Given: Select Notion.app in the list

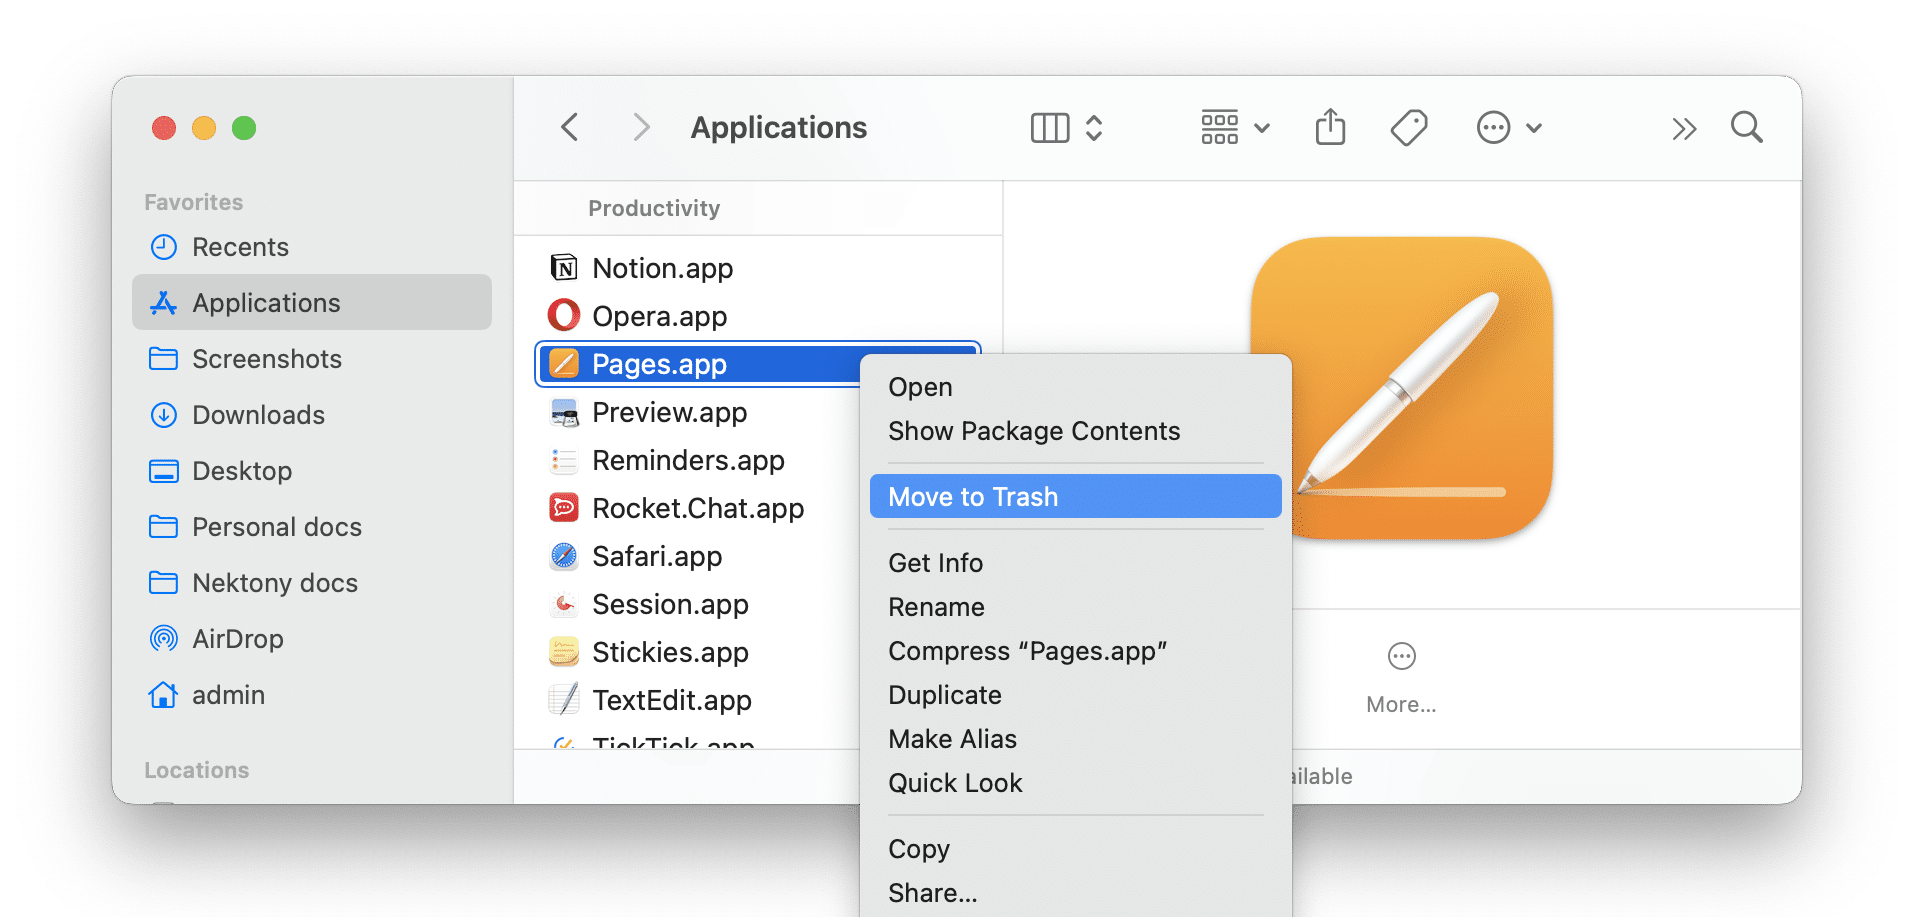Looking at the screenshot, I should [759, 268].
